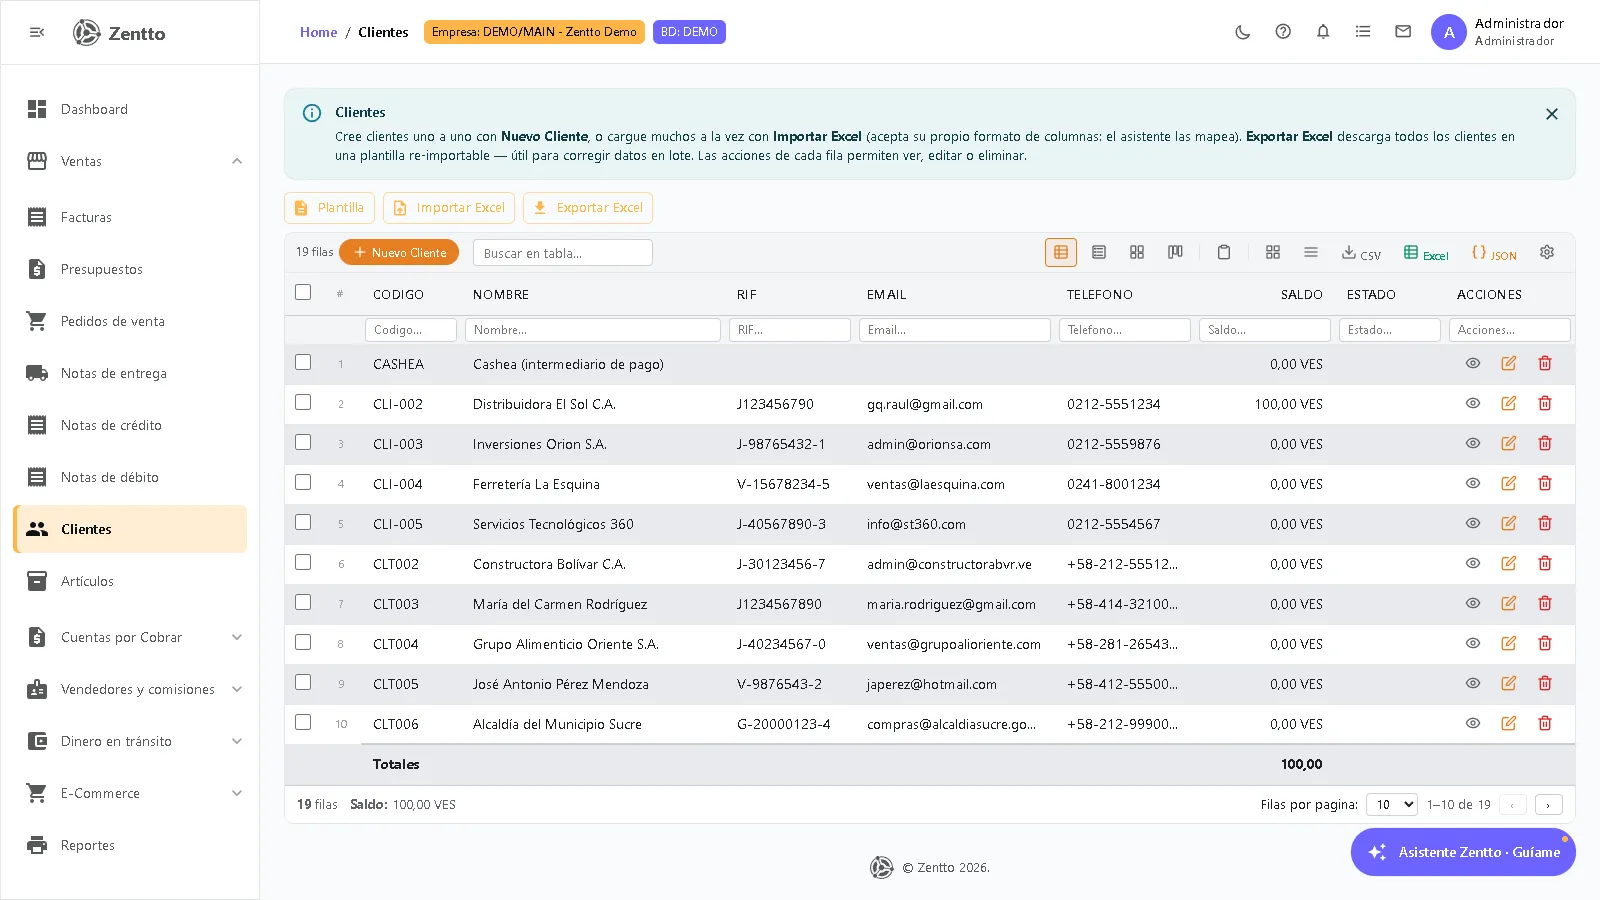Open Notas de crédito in sidebar
Screen dimensions: 1600x900
tap(130, 425)
